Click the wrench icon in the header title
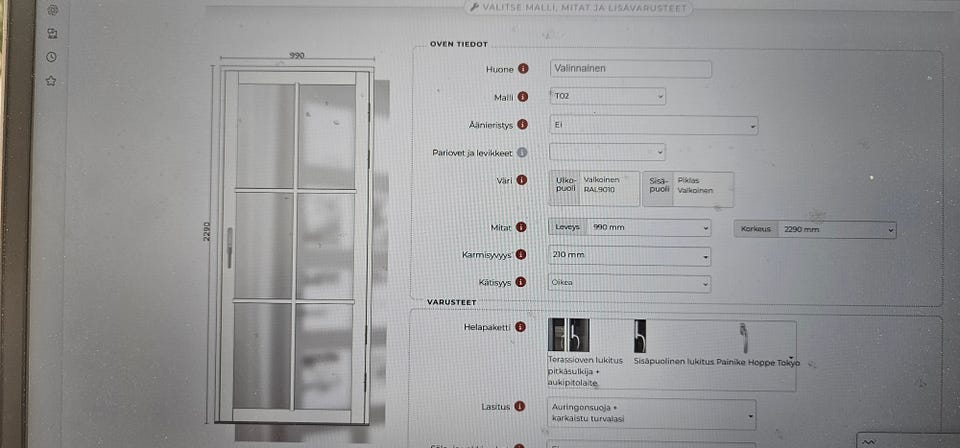The image size is (960, 448). pos(474,7)
